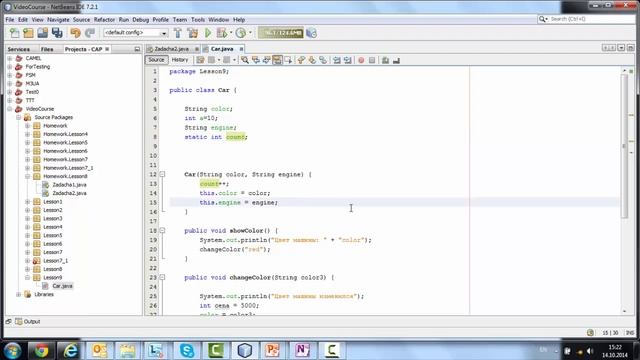Open the Output panel button
The image size is (640, 360).
click(27, 322)
